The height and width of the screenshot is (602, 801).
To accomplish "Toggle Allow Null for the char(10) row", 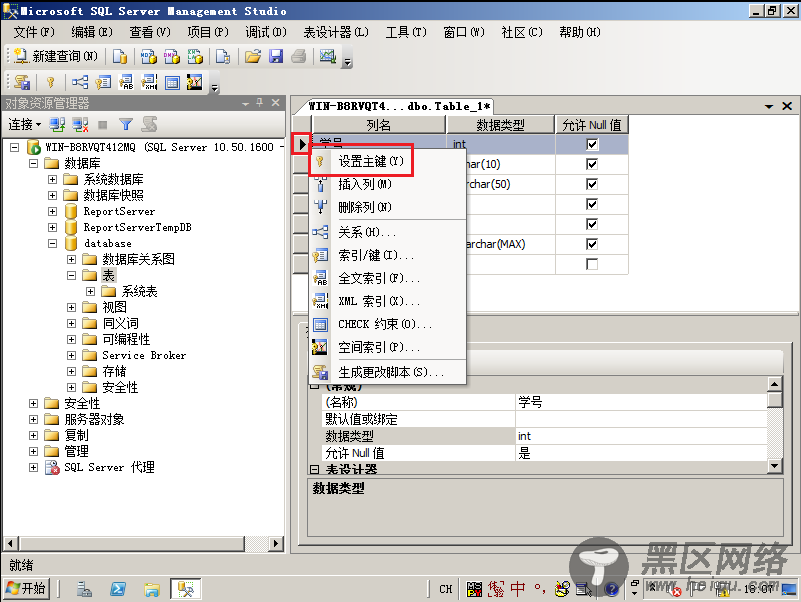I will click(592, 164).
